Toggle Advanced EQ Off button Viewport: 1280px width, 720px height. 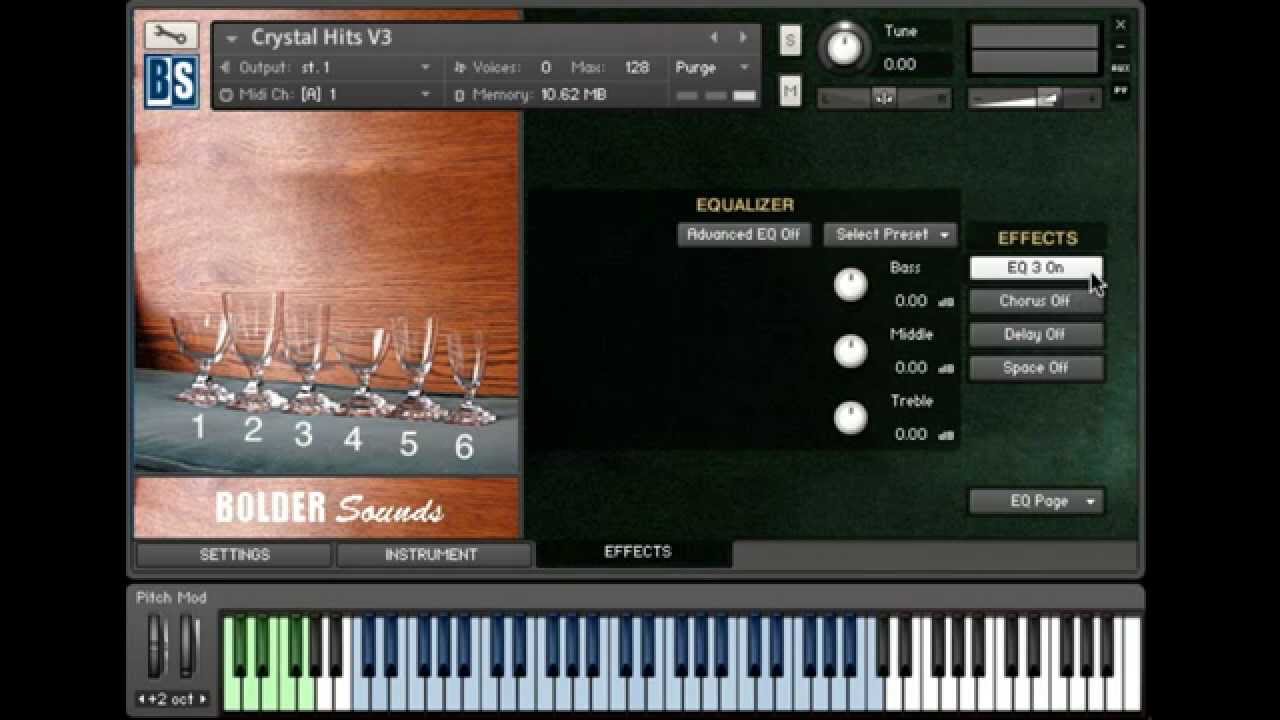744,234
